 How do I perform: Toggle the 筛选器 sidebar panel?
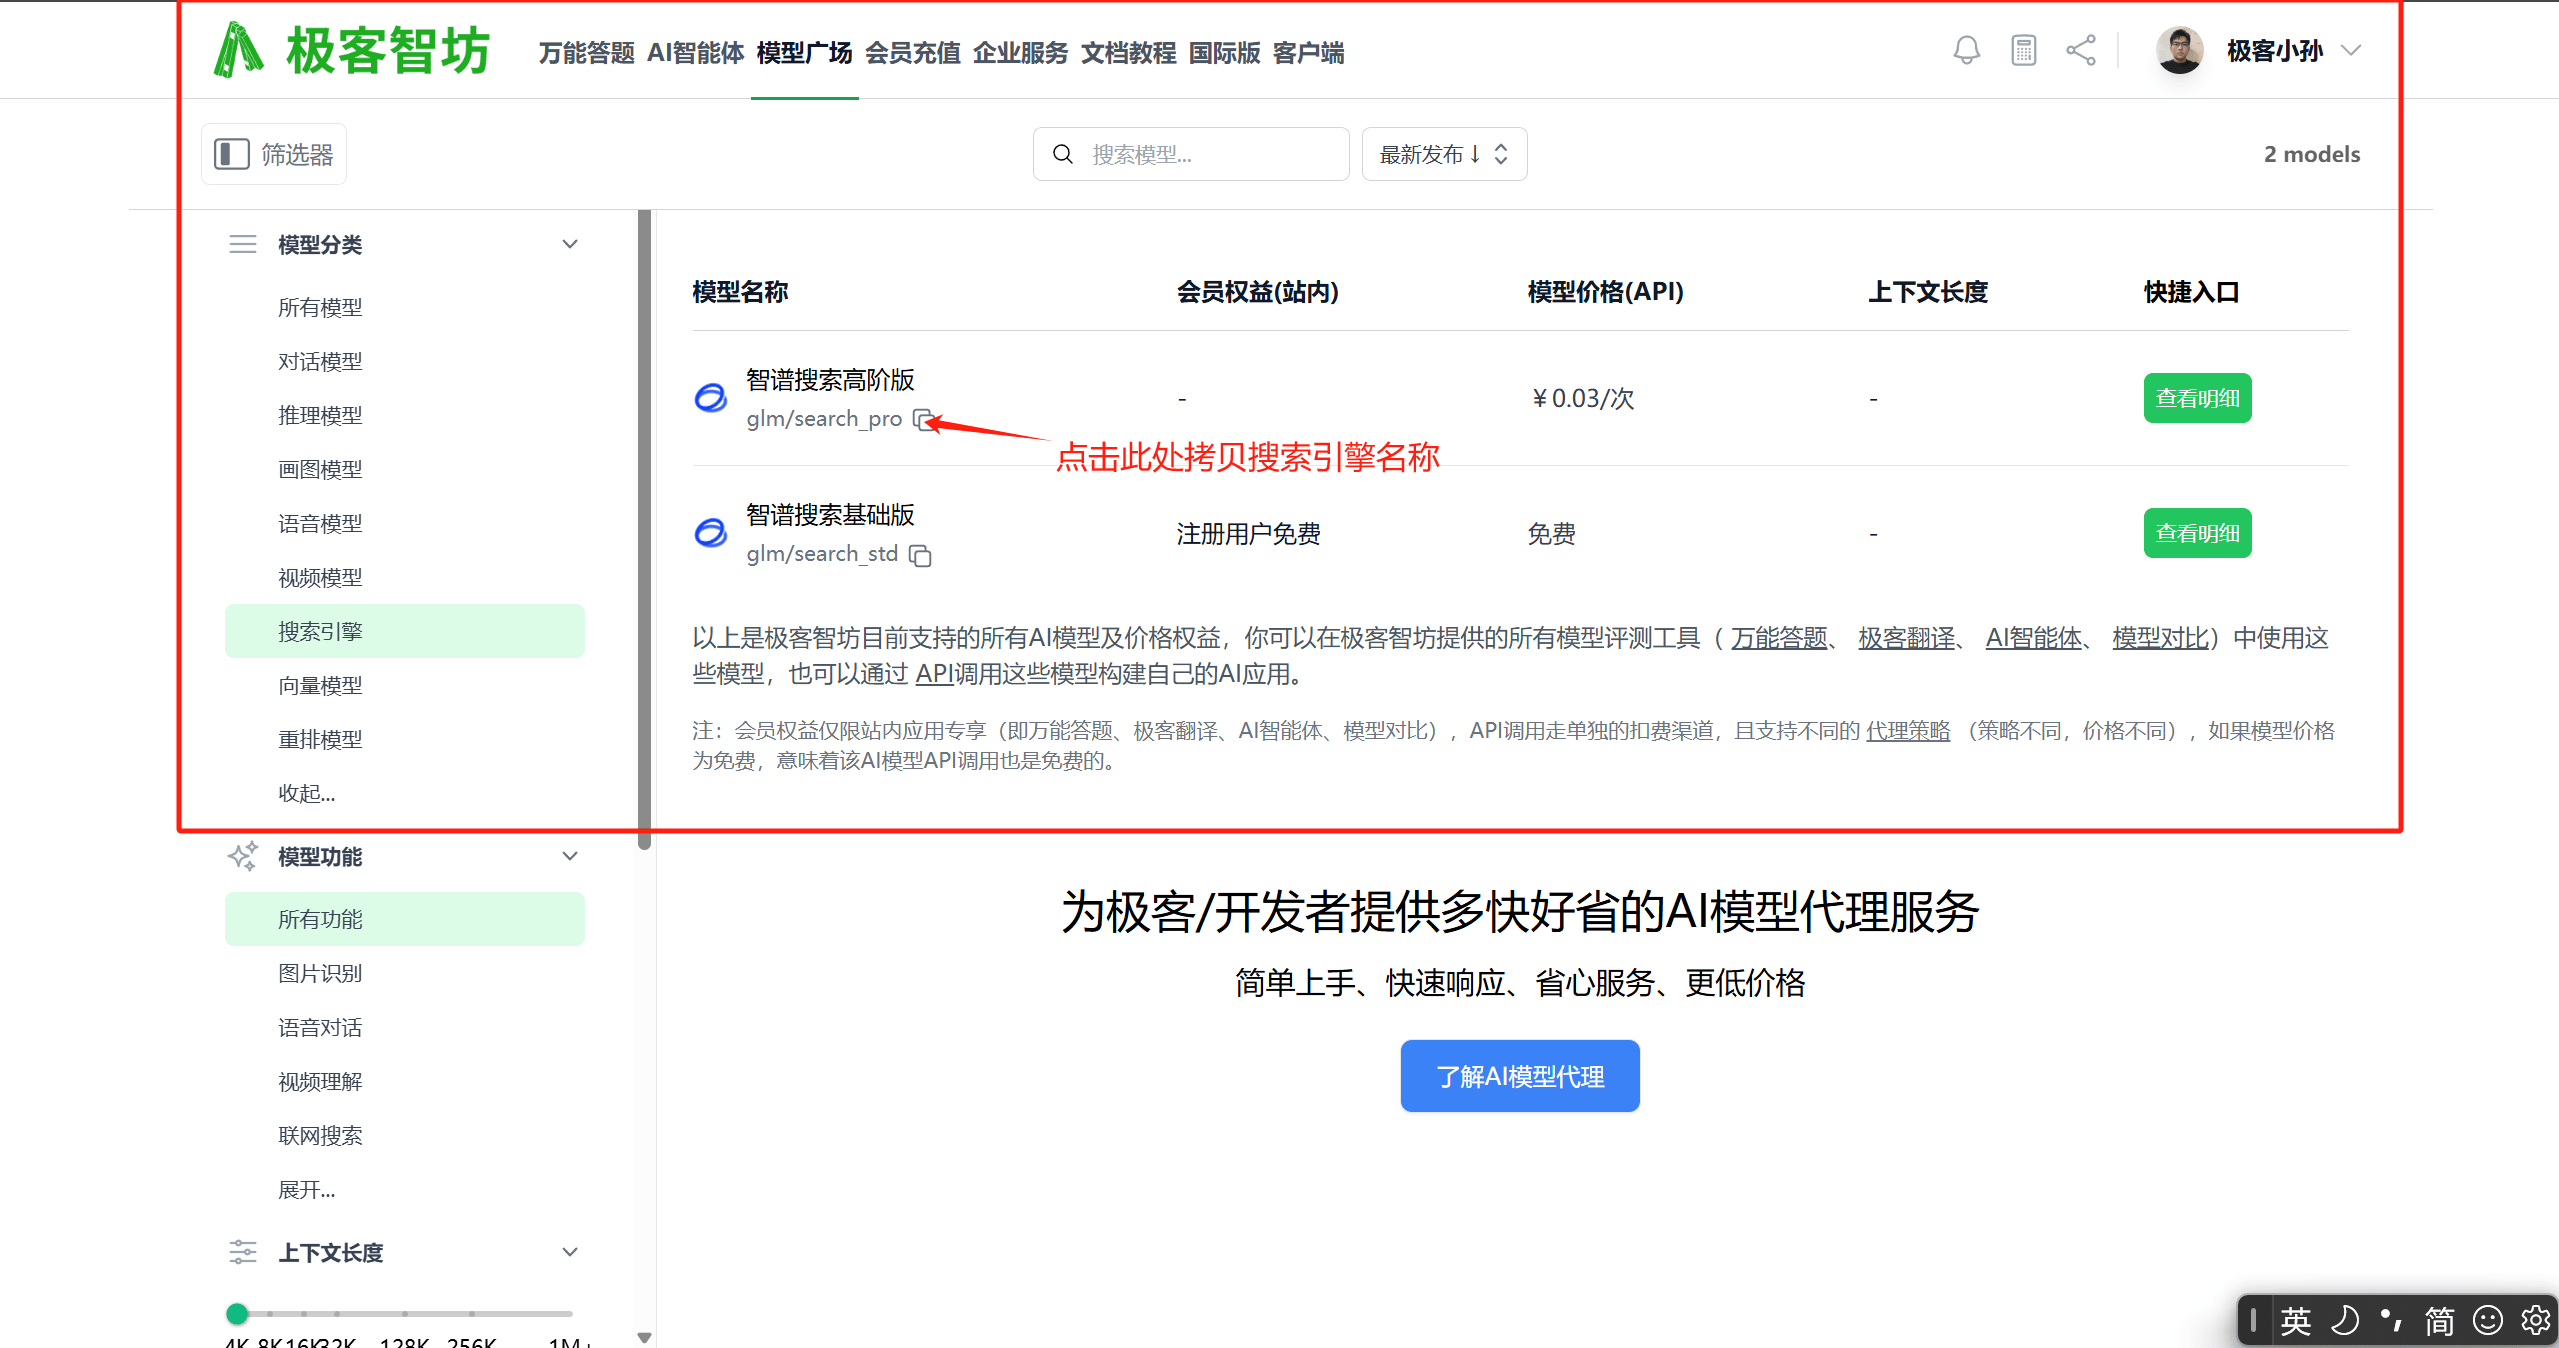[274, 154]
